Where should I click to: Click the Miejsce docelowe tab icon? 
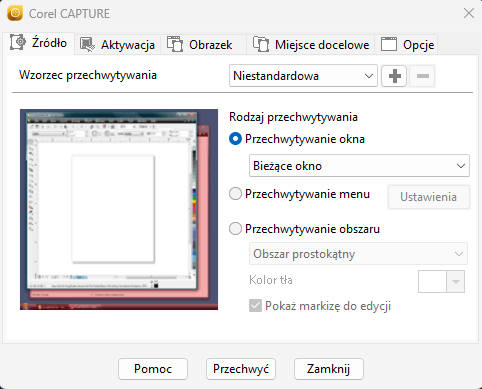pyautogui.click(x=261, y=44)
